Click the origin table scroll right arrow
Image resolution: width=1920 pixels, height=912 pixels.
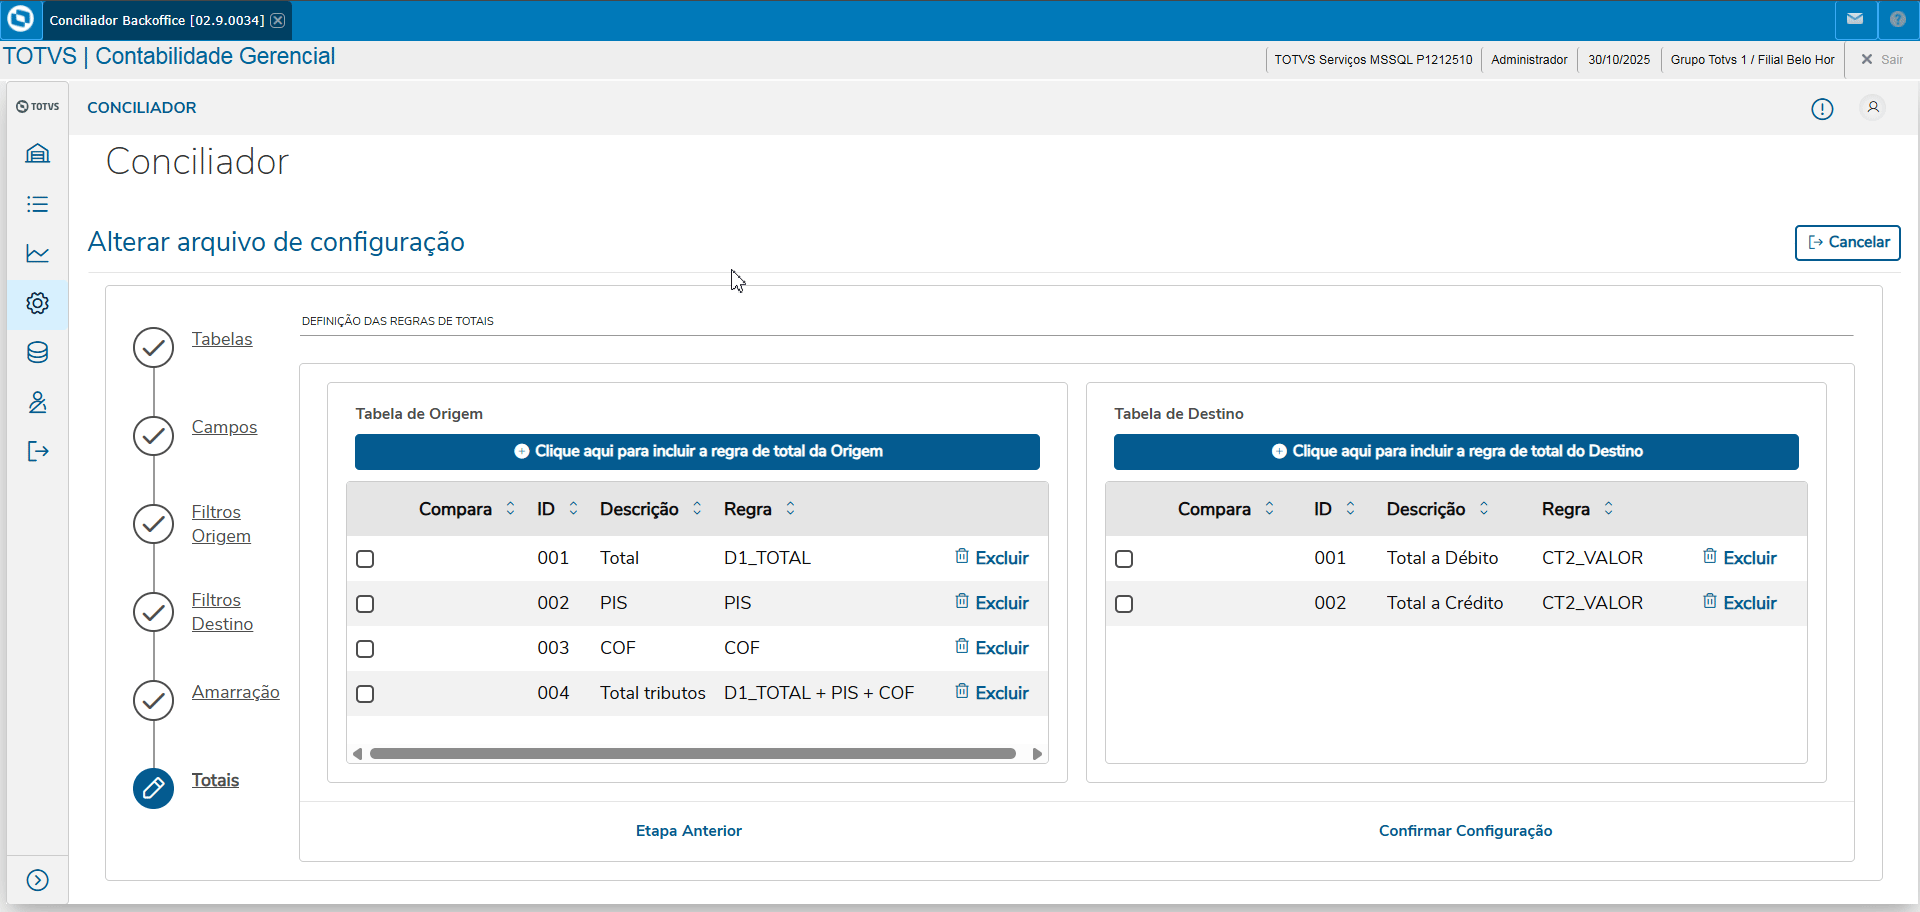(1037, 754)
